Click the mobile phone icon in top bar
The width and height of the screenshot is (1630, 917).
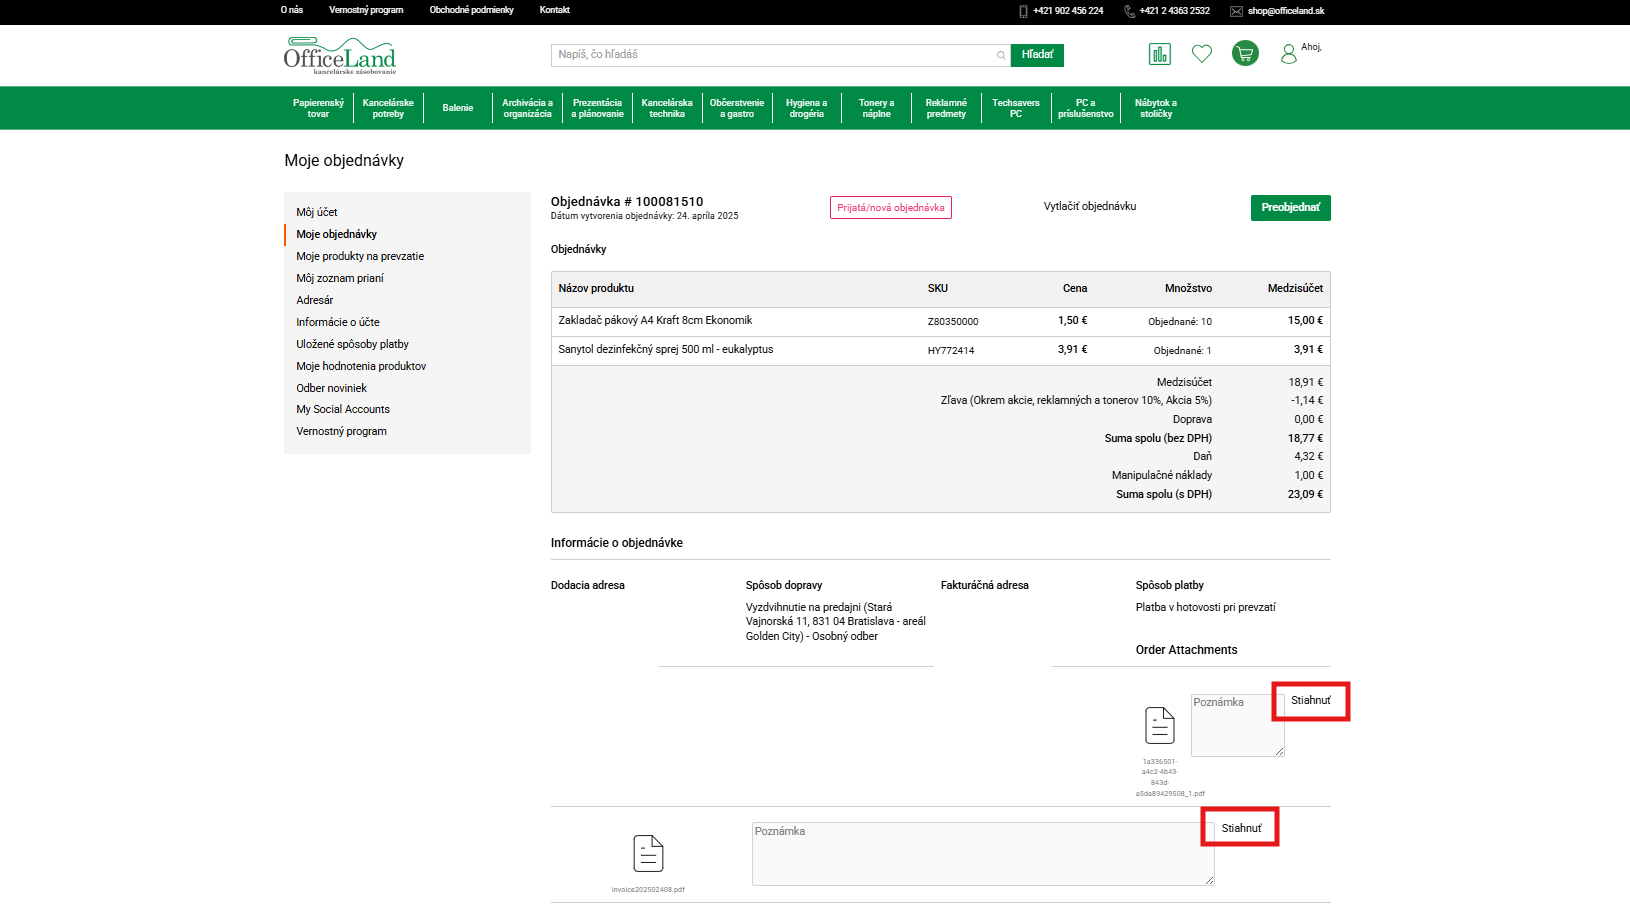(x=1023, y=11)
